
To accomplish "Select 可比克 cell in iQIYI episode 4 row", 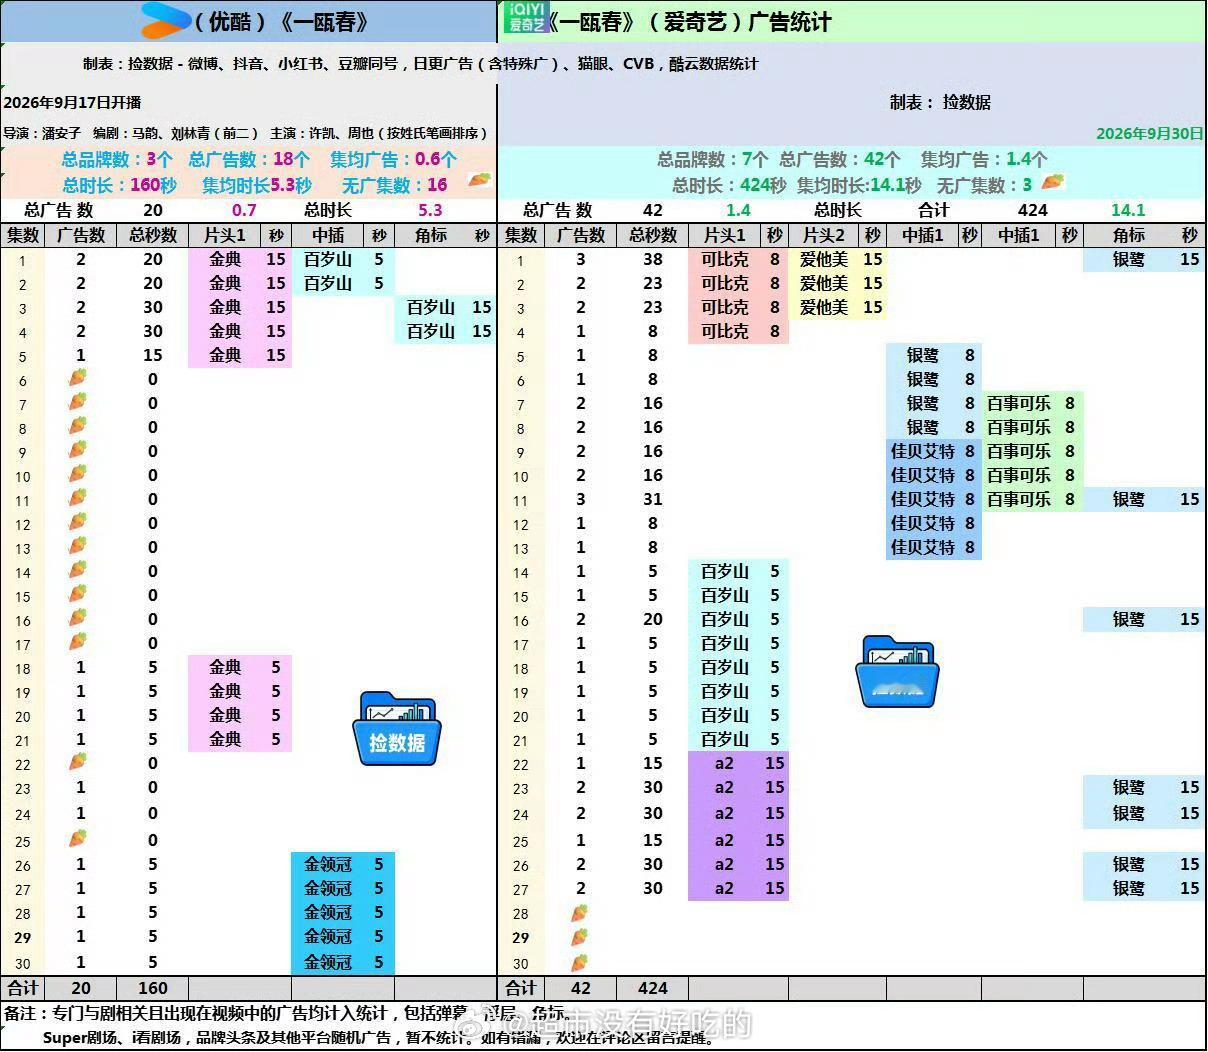I will (725, 331).
